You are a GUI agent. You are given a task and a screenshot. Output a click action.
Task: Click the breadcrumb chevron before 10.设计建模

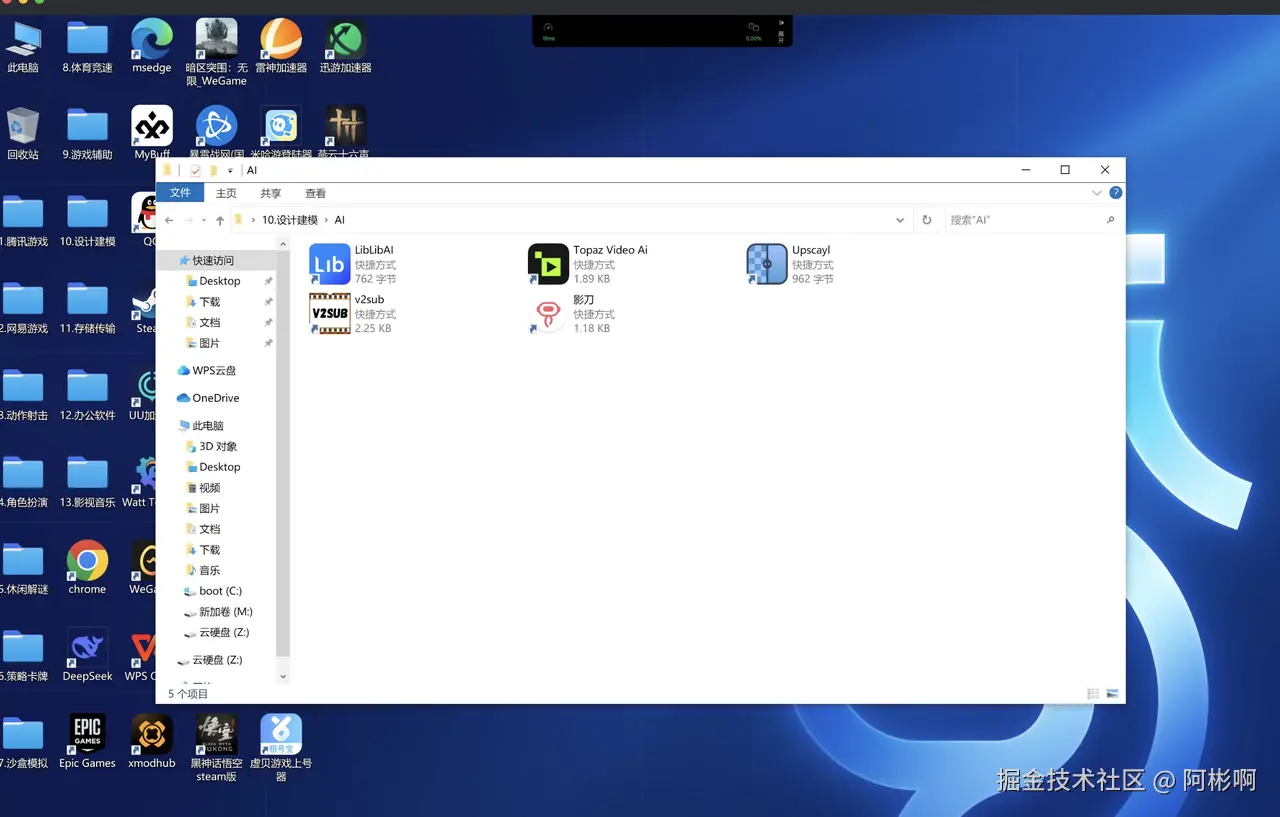pyautogui.click(x=255, y=220)
